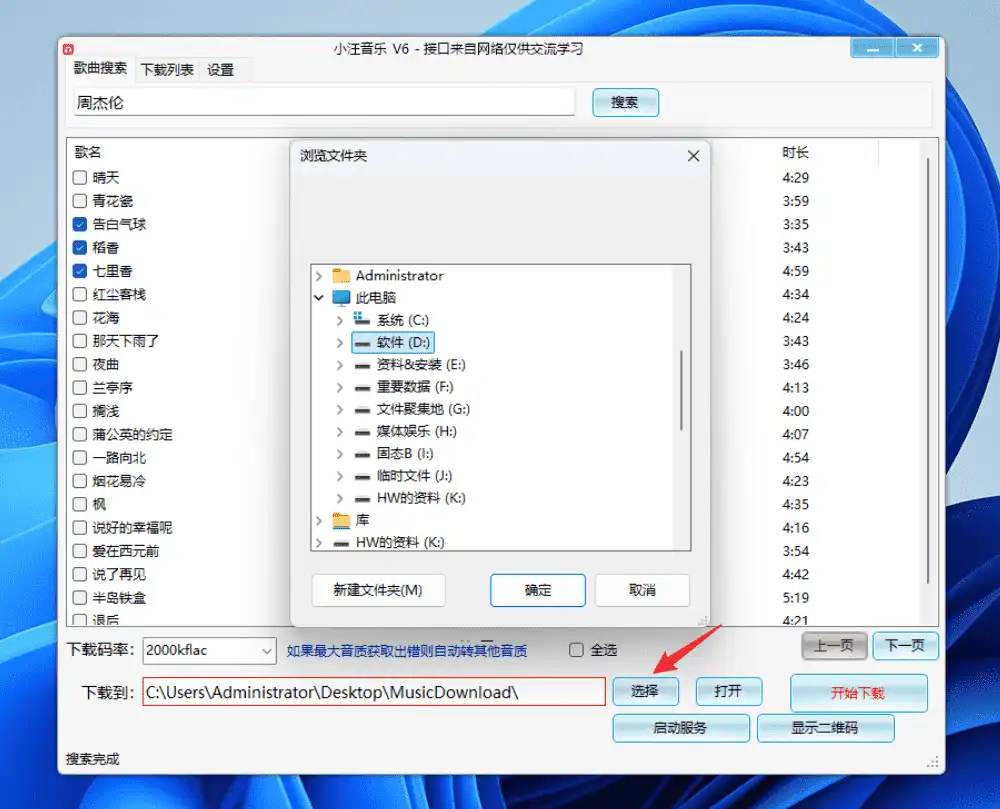Check the 兰亭序 song checkbox
This screenshot has height=809, width=1000.
coord(80,388)
